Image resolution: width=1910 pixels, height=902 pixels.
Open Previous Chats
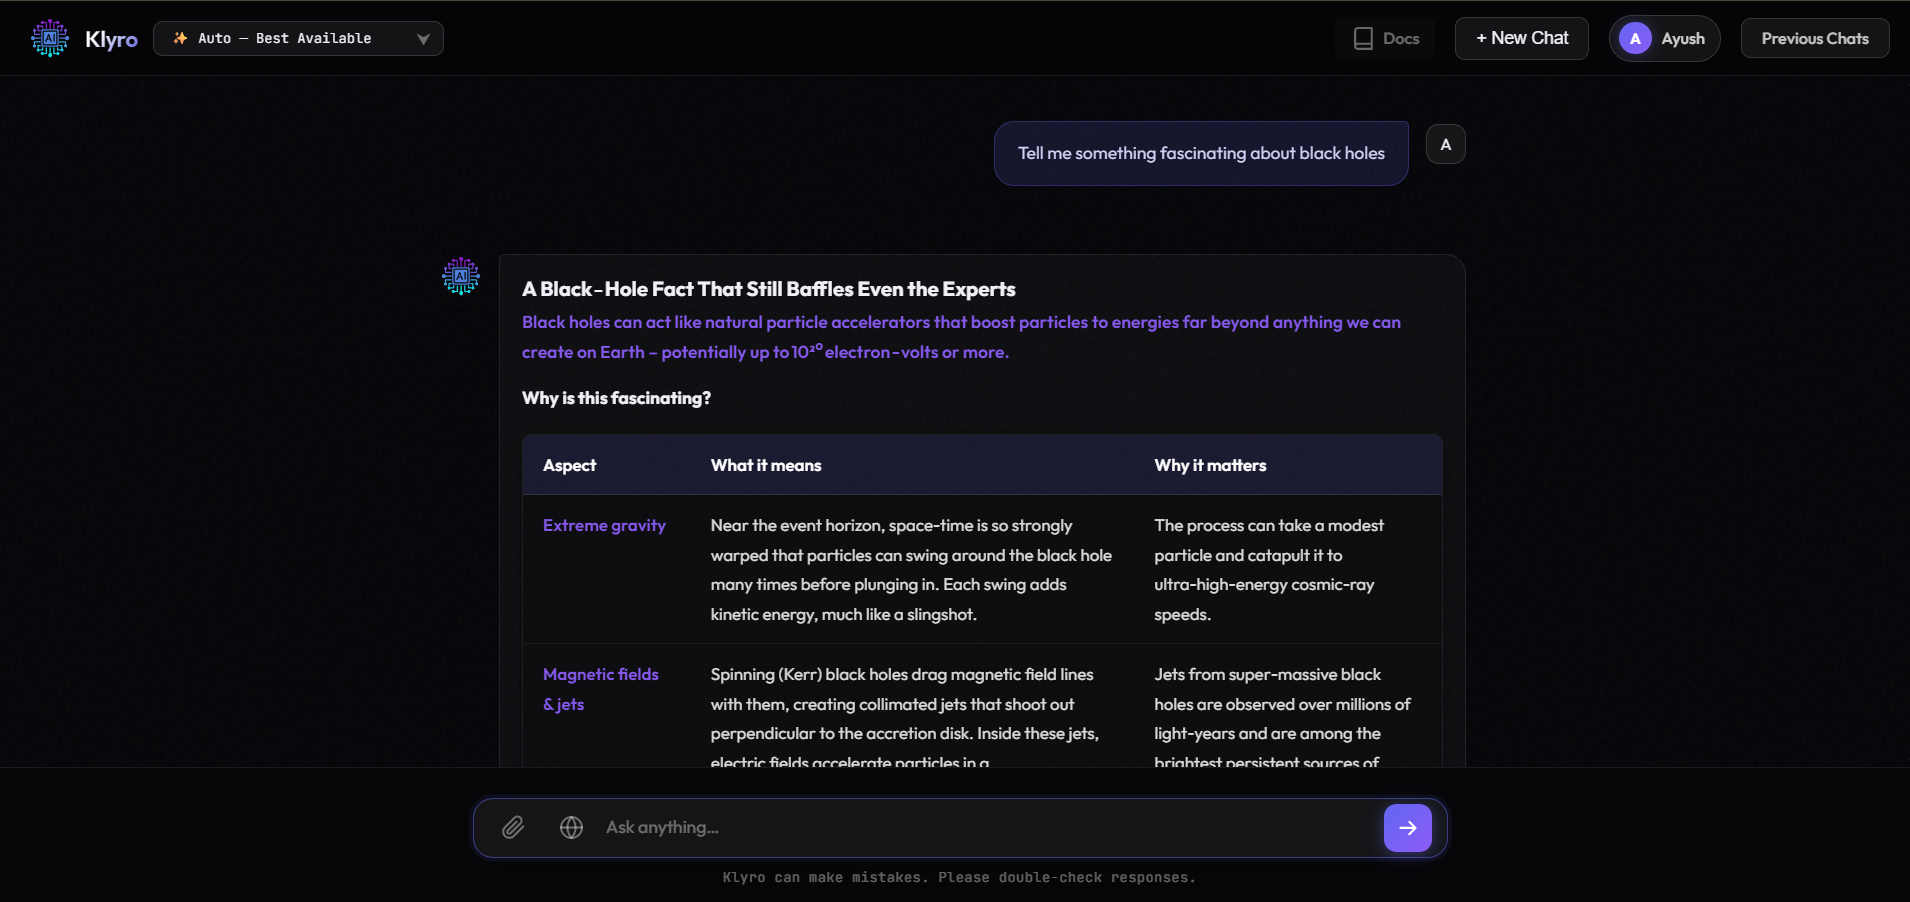tap(1814, 38)
